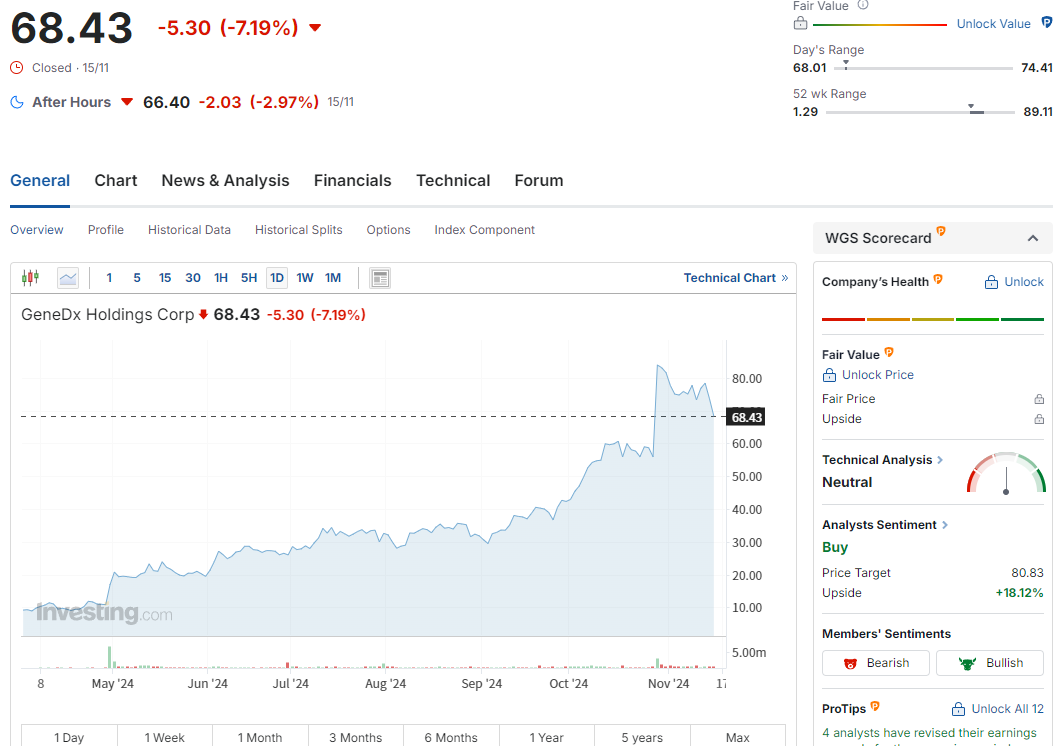Expand Technical Analysis via its chevron
1062x746 pixels.
click(x=940, y=460)
